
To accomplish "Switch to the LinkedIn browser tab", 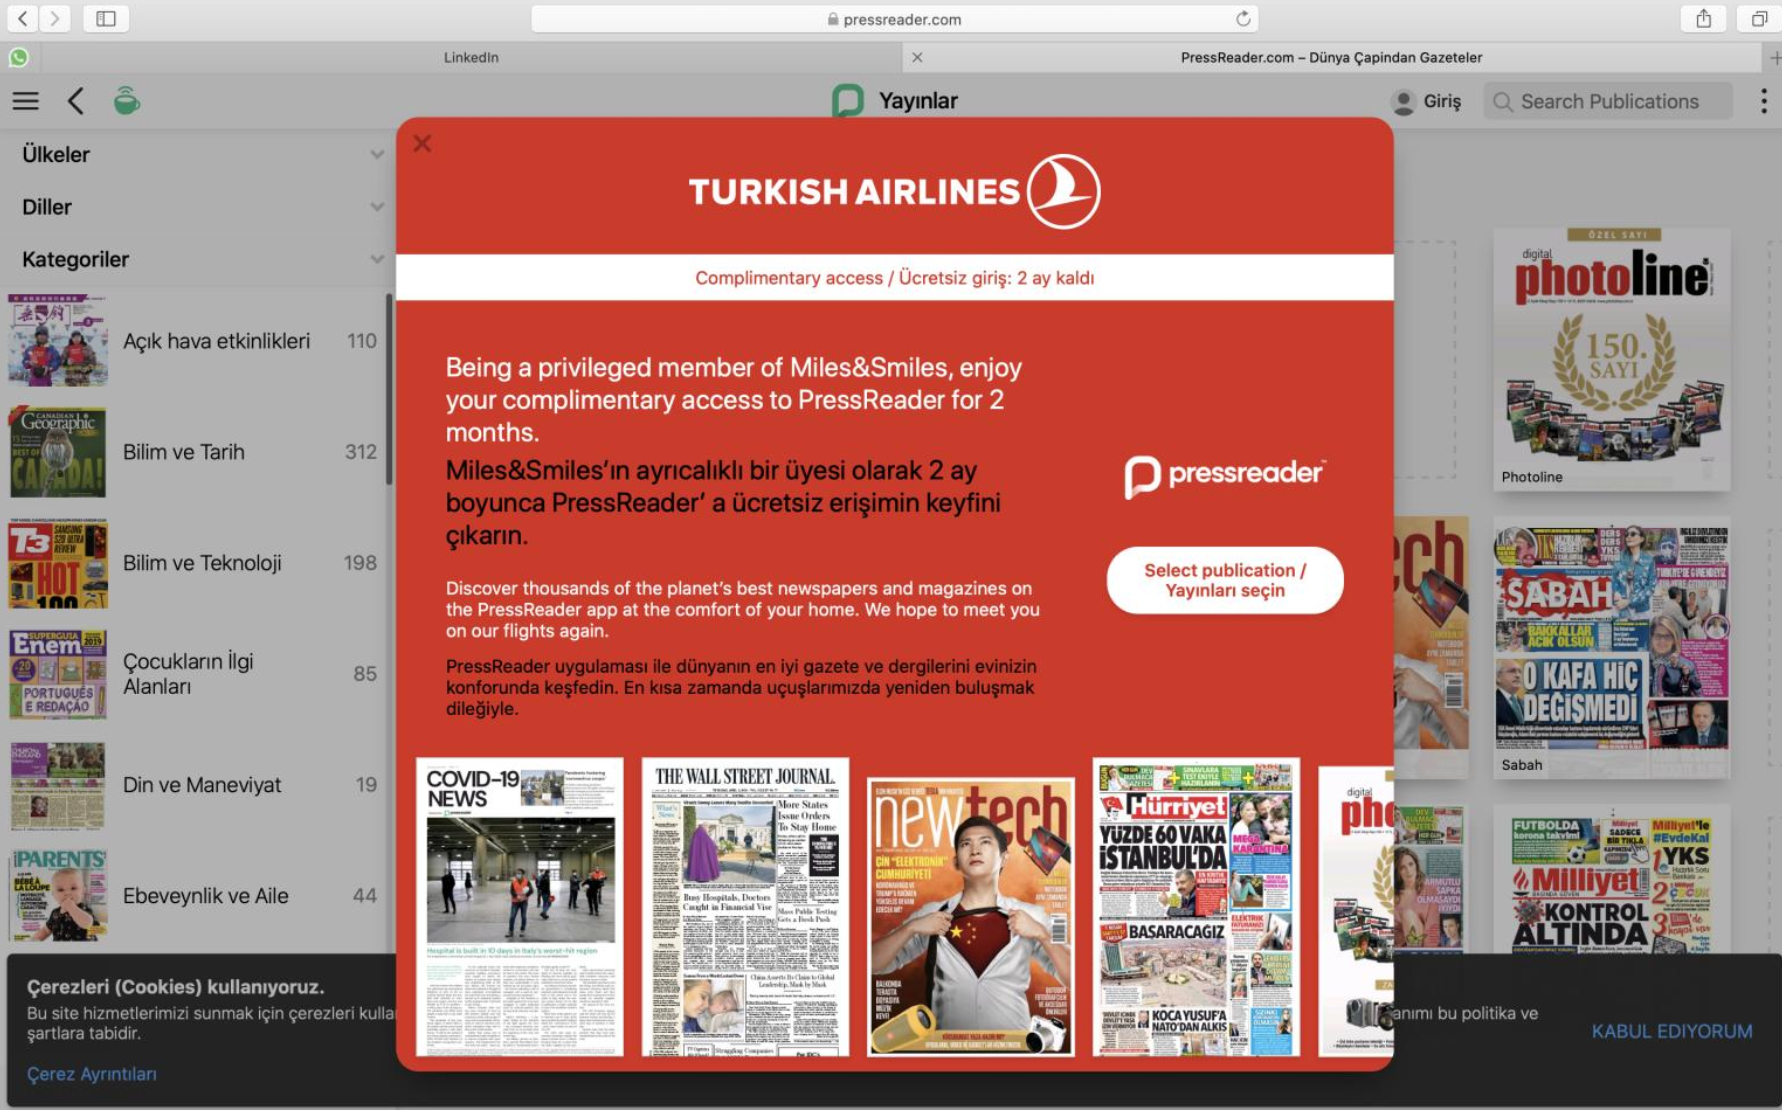I will coord(470,57).
